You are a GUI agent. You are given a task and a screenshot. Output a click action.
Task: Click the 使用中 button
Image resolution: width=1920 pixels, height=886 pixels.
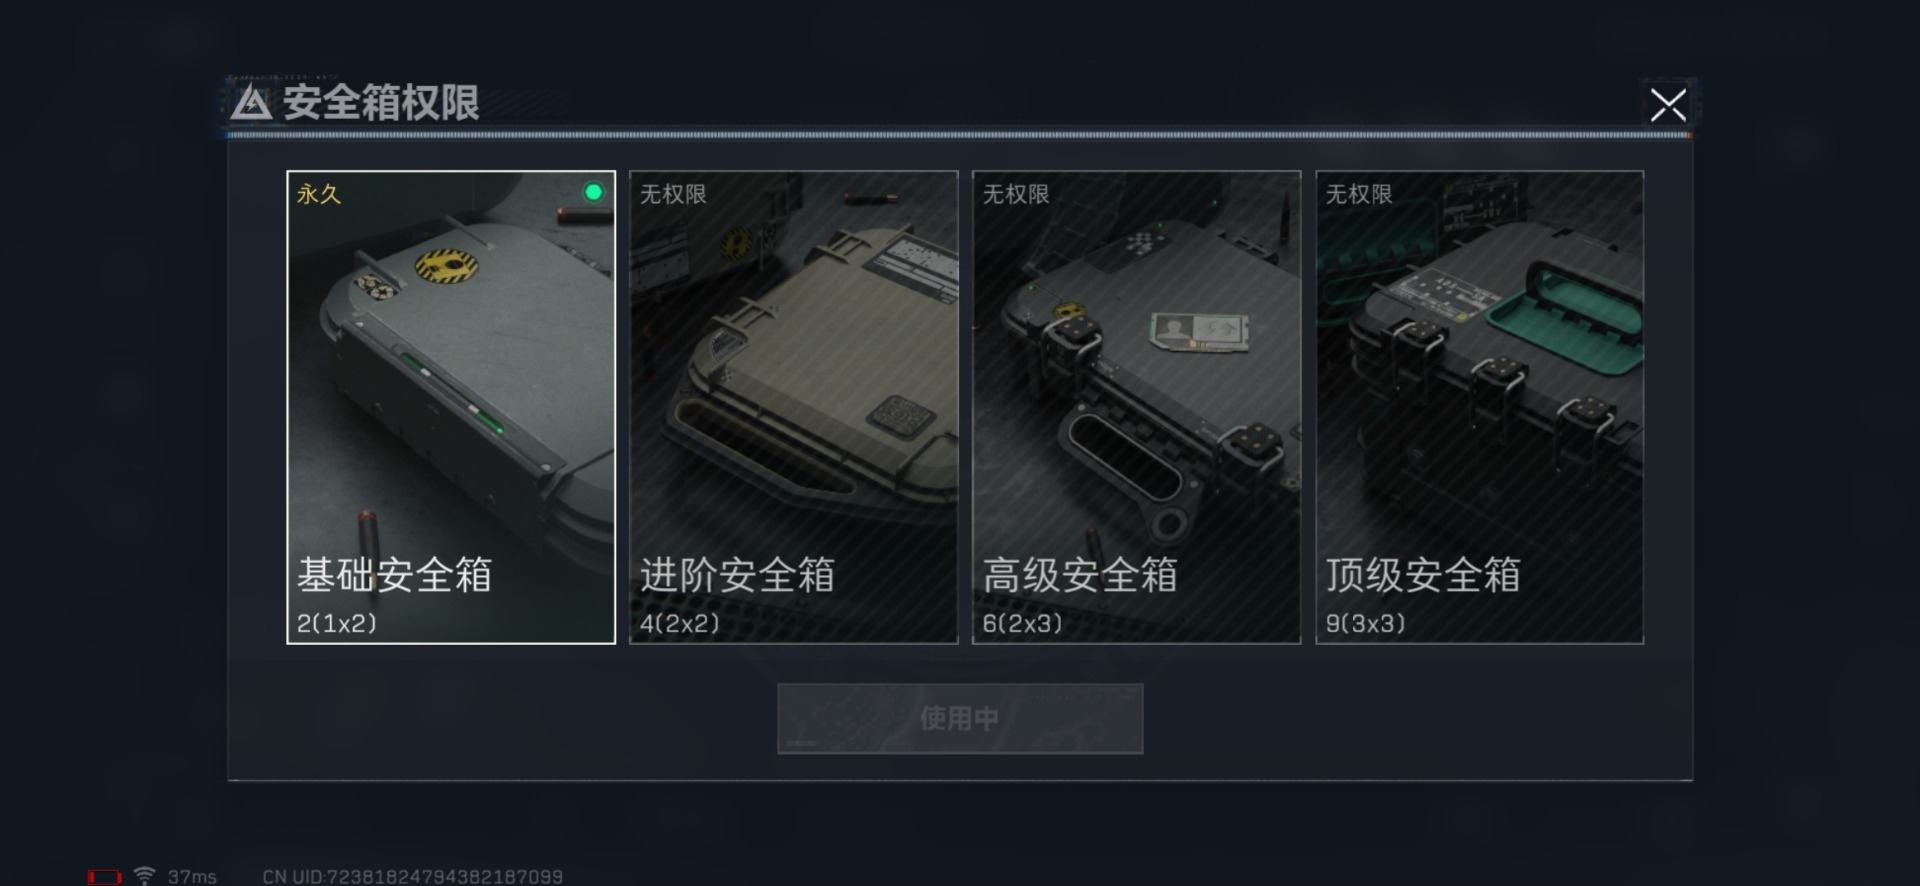pyautogui.click(x=960, y=718)
